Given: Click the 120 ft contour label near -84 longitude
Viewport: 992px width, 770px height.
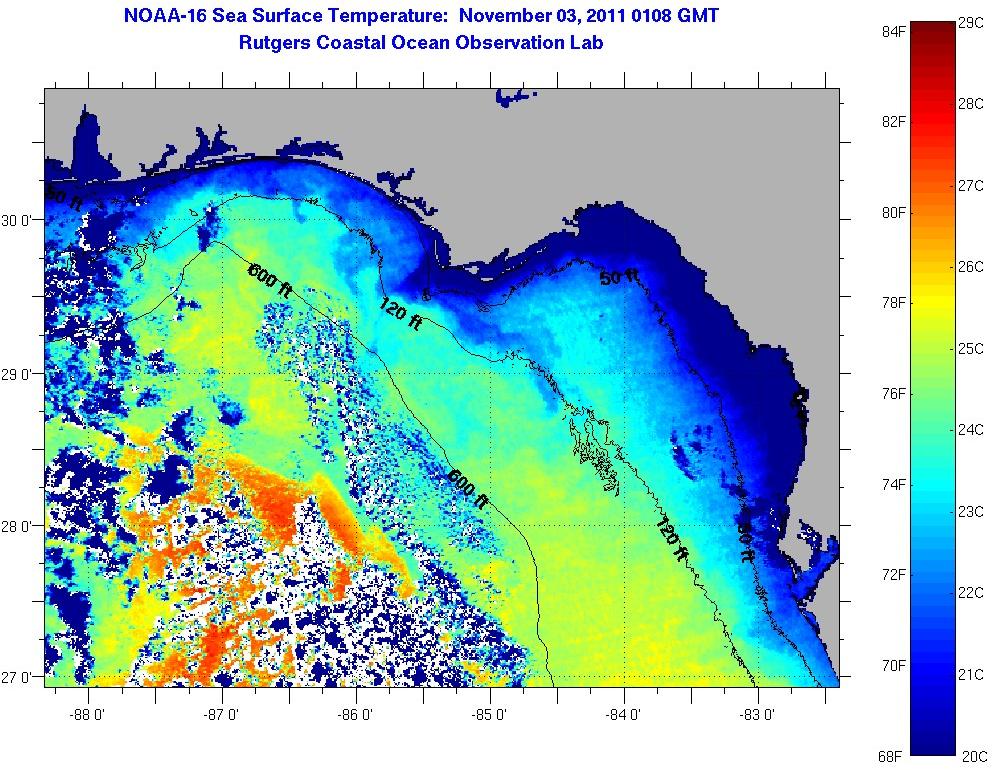Looking at the screenshot, I should pos(671,539).
